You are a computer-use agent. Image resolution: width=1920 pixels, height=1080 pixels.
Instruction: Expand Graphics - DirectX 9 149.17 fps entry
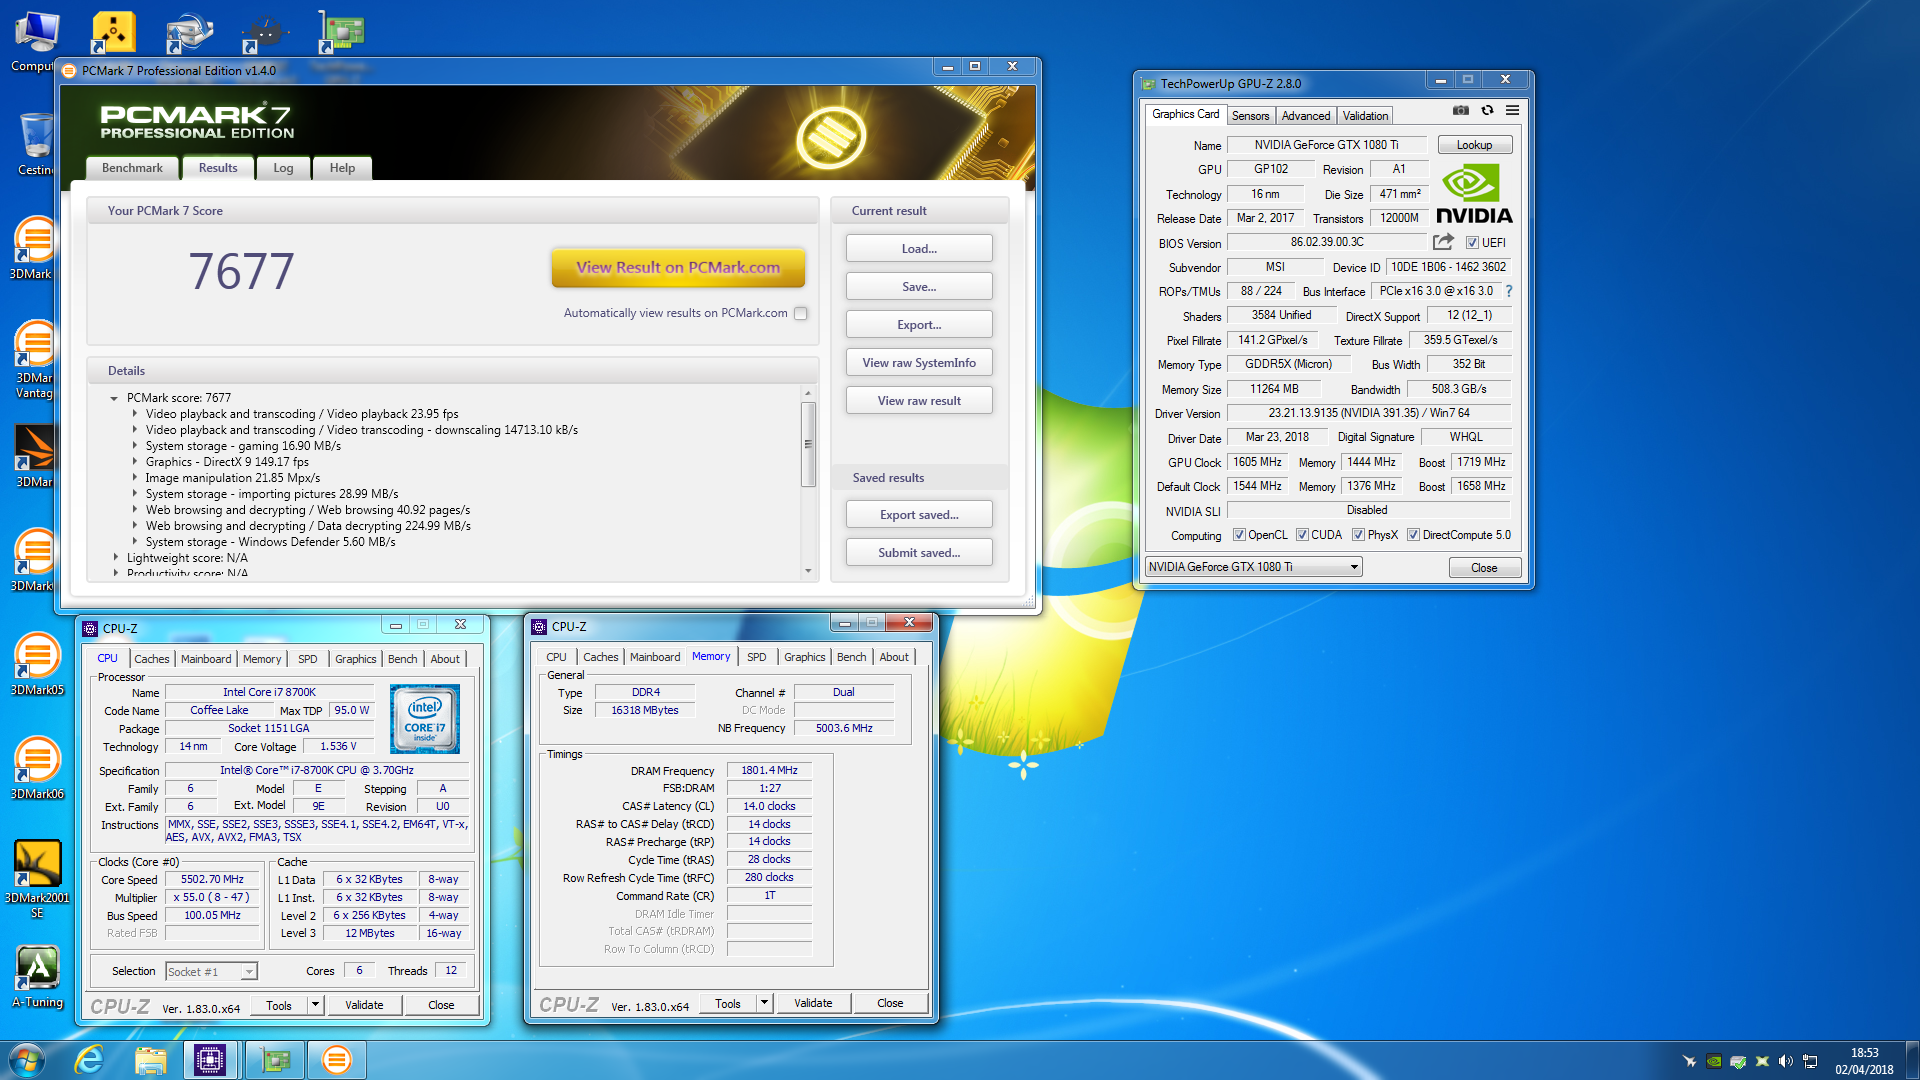tap(135, 462)
